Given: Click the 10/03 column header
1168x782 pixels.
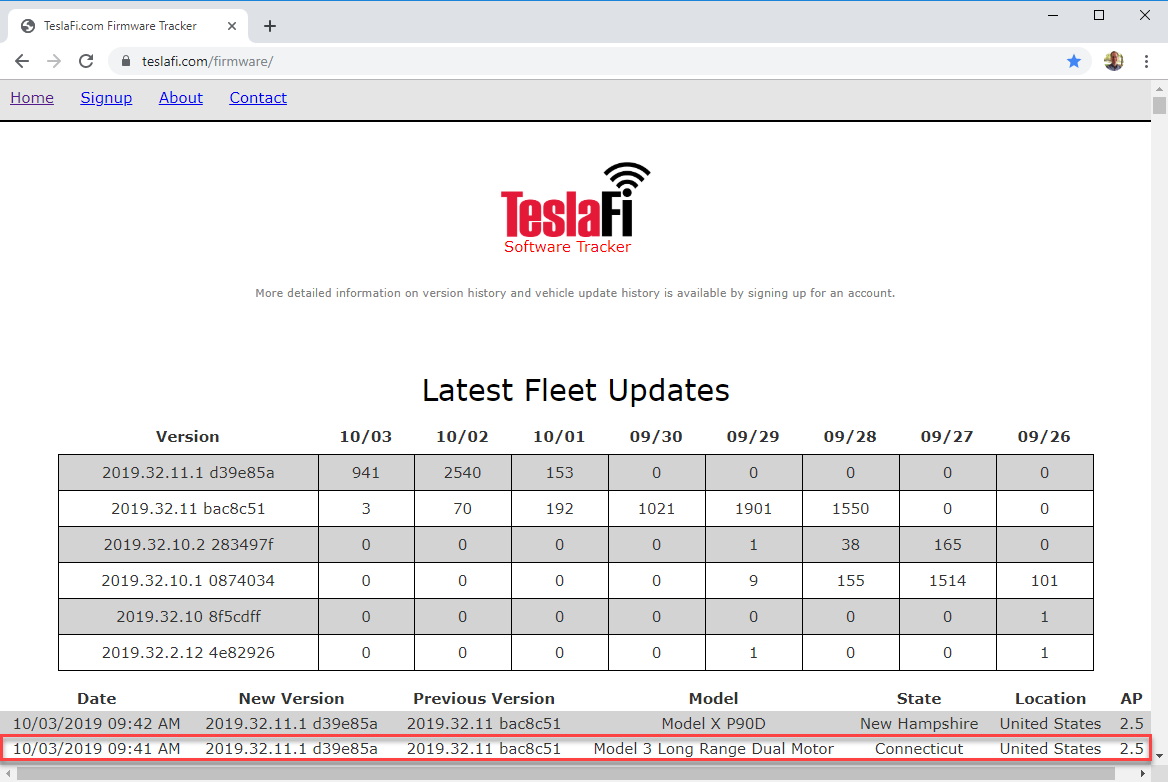Looking at the screenshot, I should click(365, 436).
